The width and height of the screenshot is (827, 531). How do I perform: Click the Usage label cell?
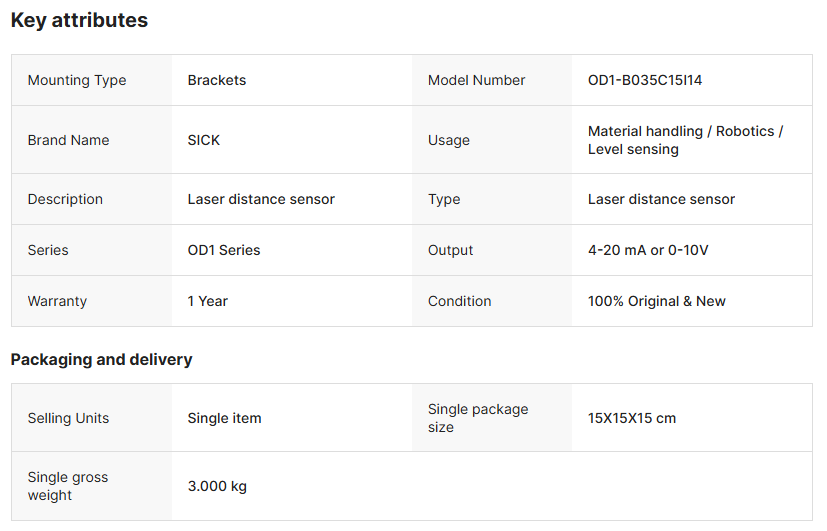click(448, 140)
